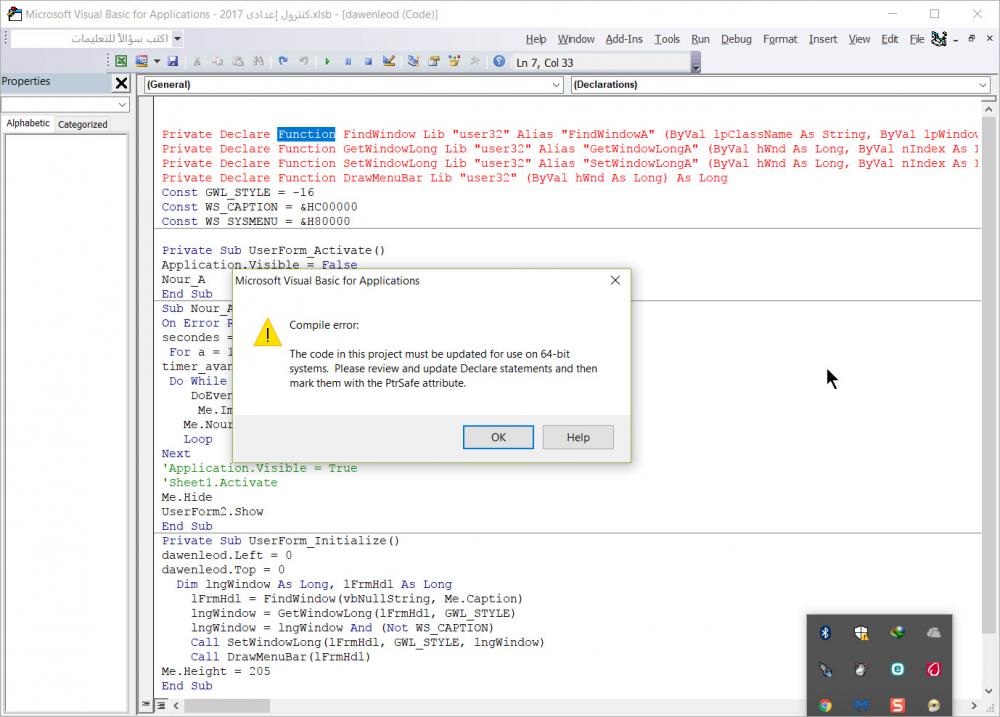
Task: Click Help in the Compile error dialog
Action: (578, 437)
